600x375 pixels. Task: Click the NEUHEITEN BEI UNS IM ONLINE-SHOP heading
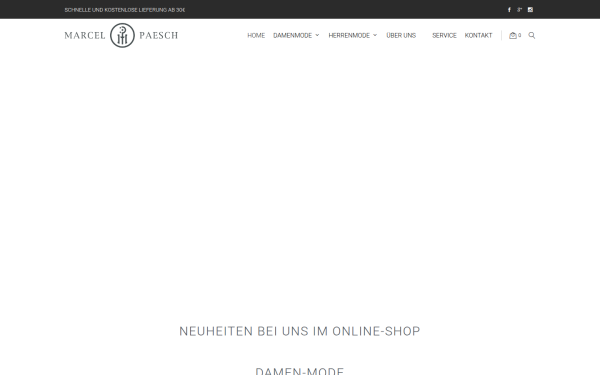point(300,331)
